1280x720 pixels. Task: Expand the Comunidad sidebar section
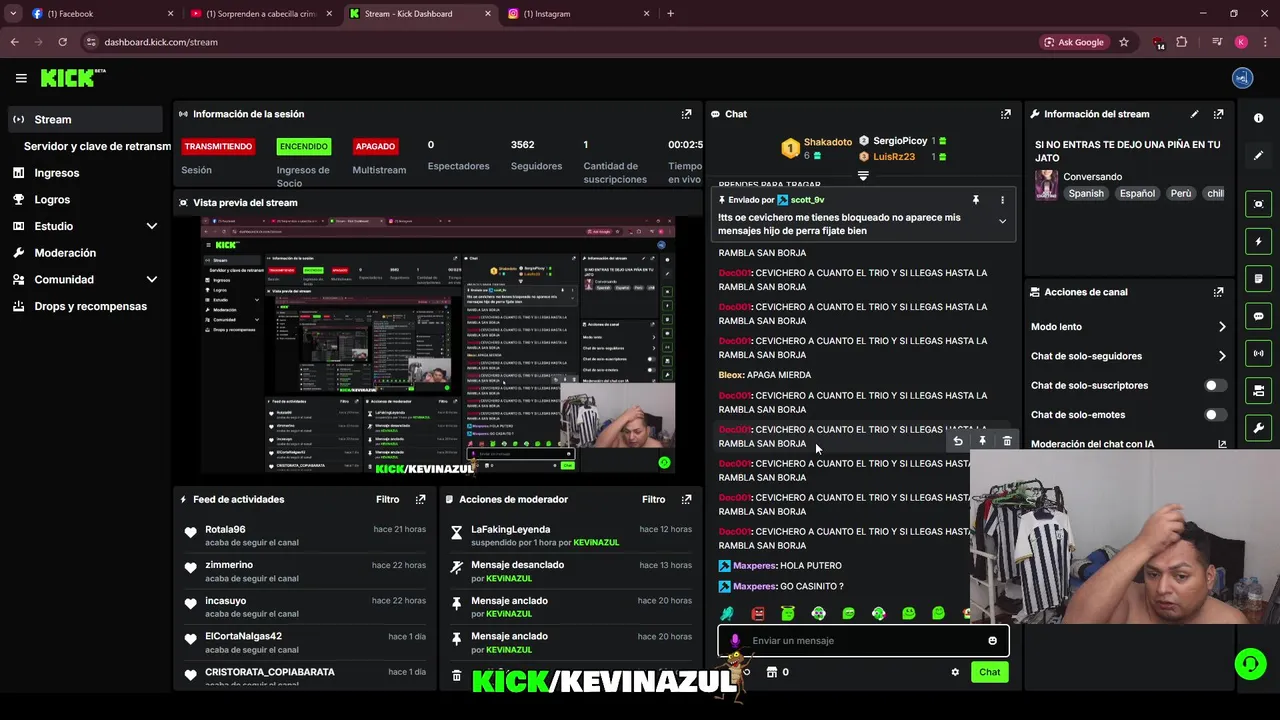tap(152, 280)
